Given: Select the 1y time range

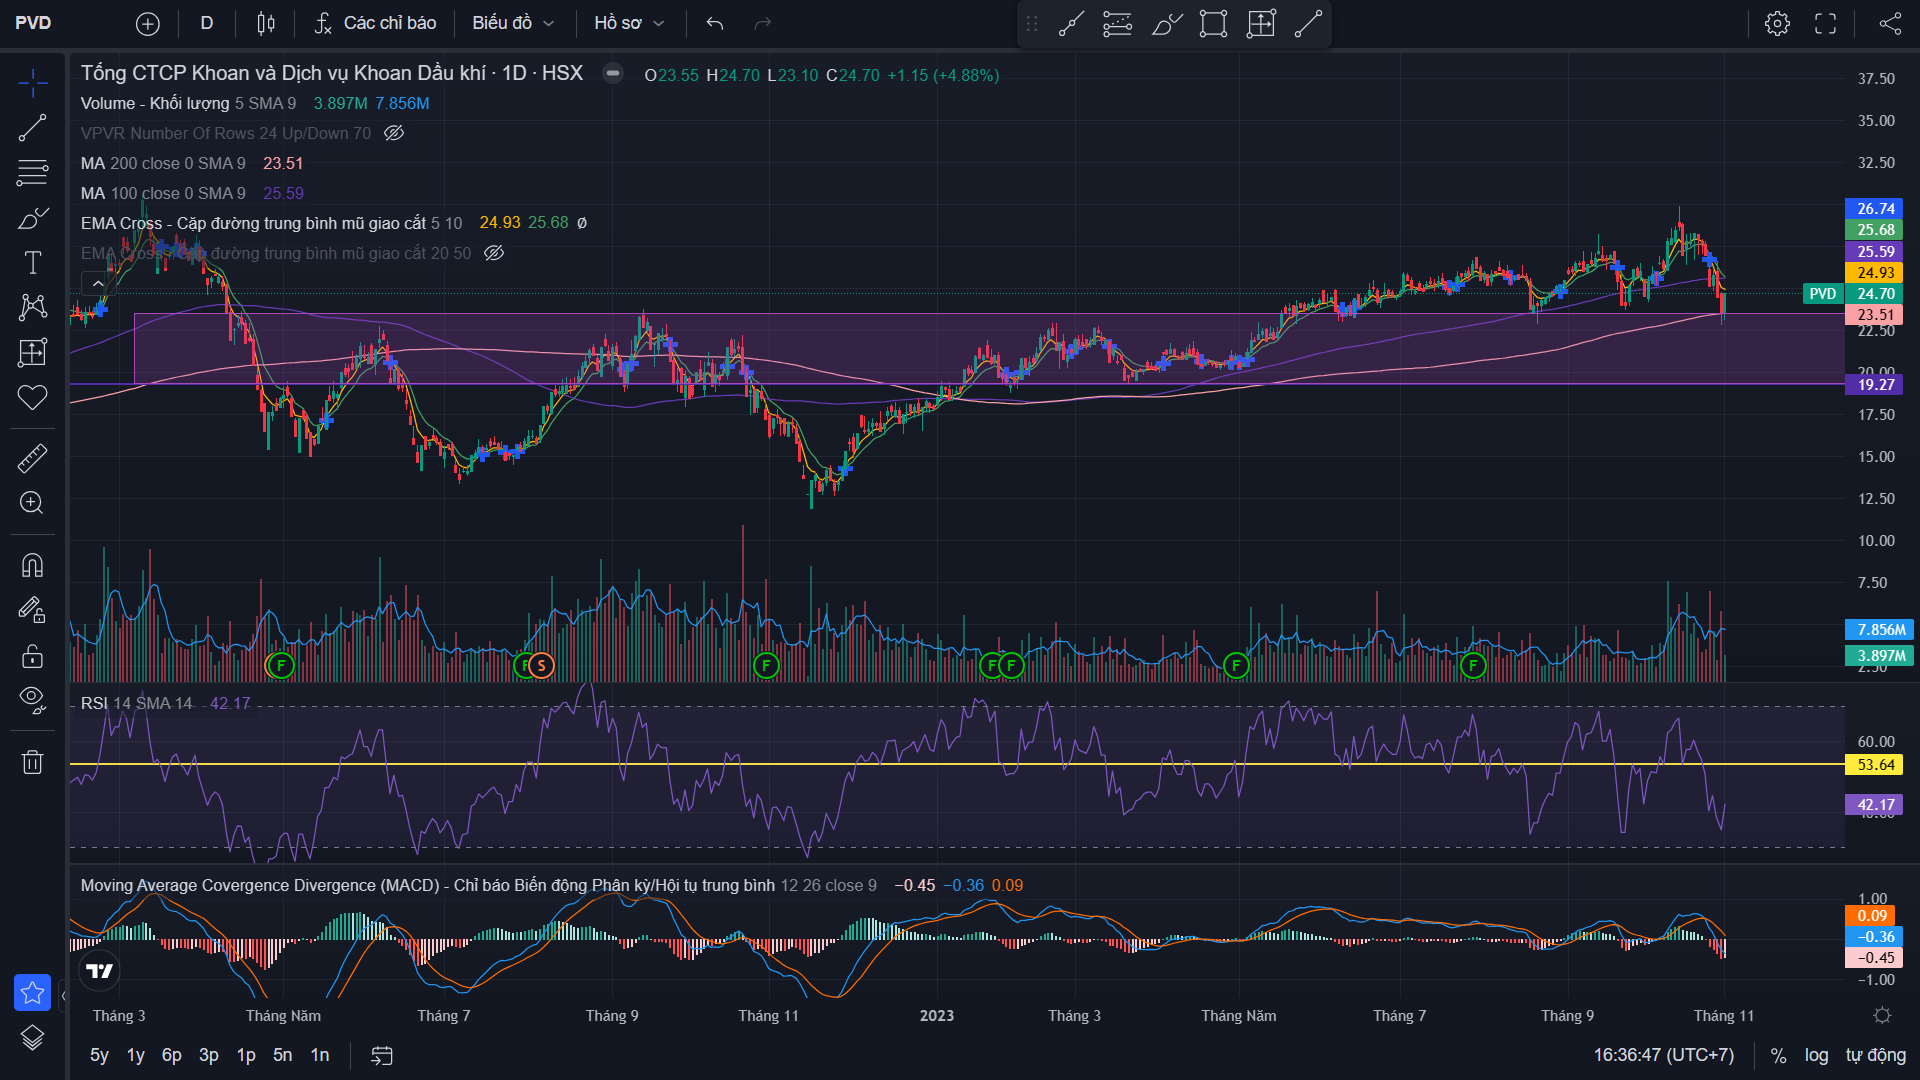Looking at the screenshot, I should point(136,1055).
